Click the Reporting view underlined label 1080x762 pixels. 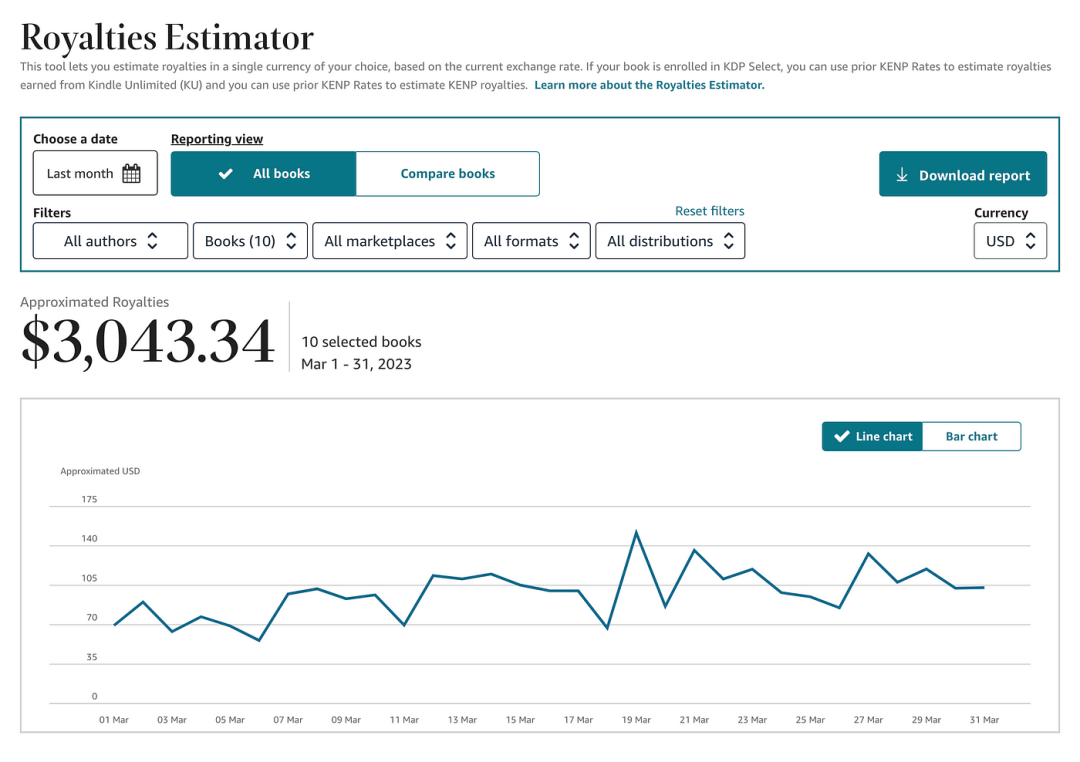(x=217, y=139)
